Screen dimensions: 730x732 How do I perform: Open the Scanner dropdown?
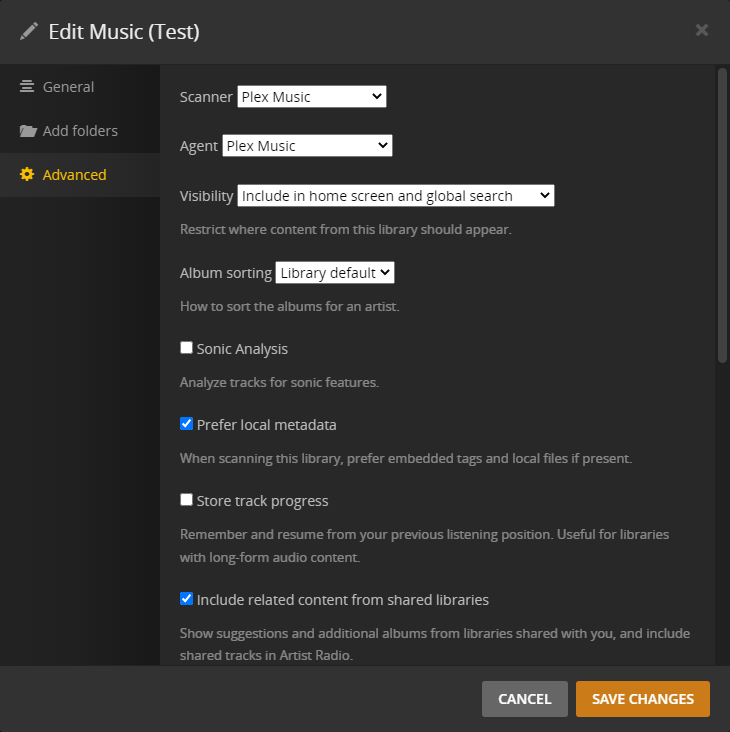coord(311,97)
